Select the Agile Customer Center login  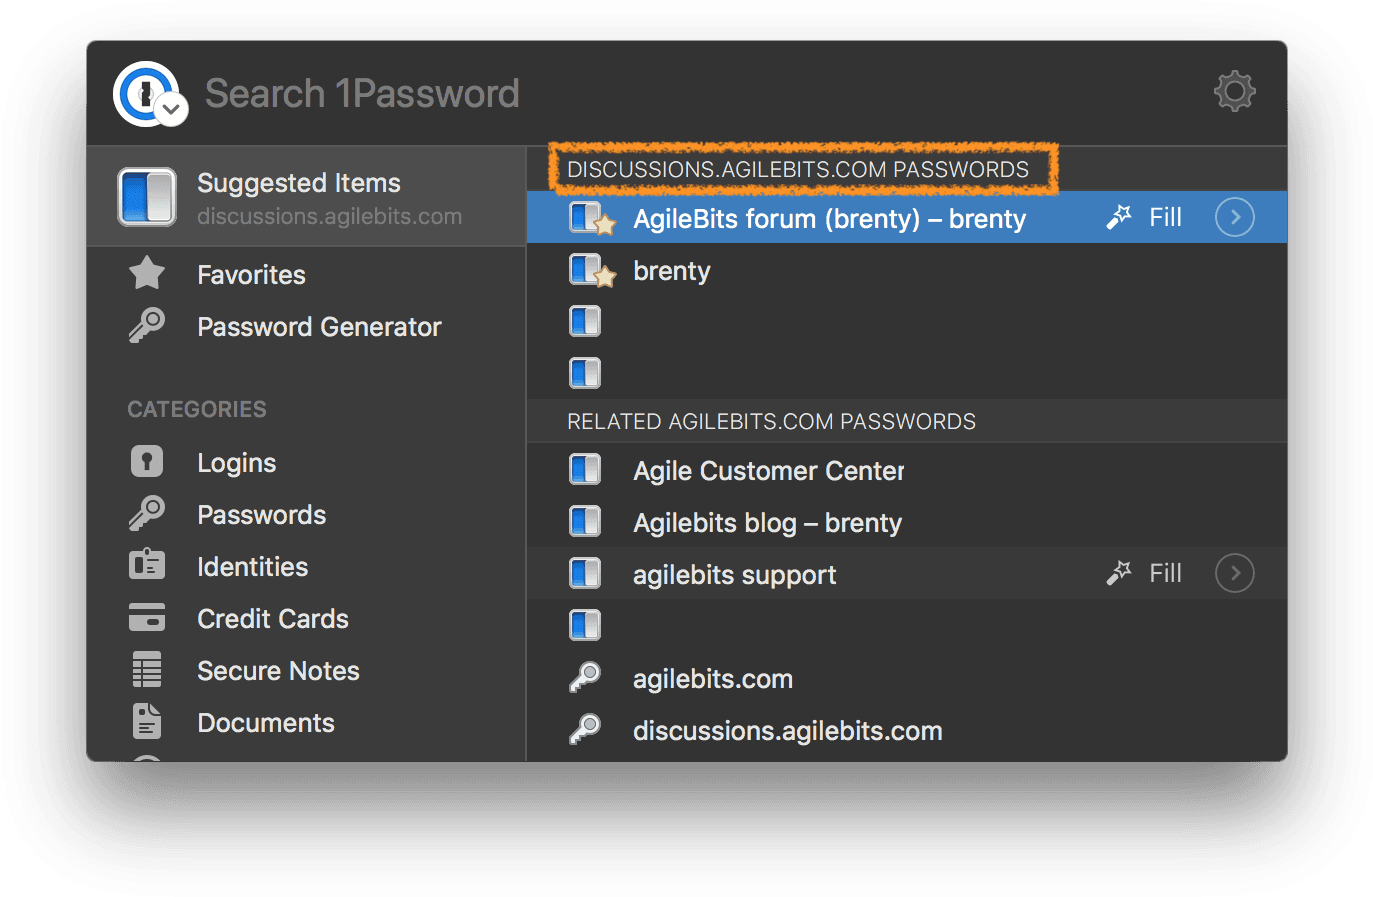pyautogui.click(x=768, y=471)
